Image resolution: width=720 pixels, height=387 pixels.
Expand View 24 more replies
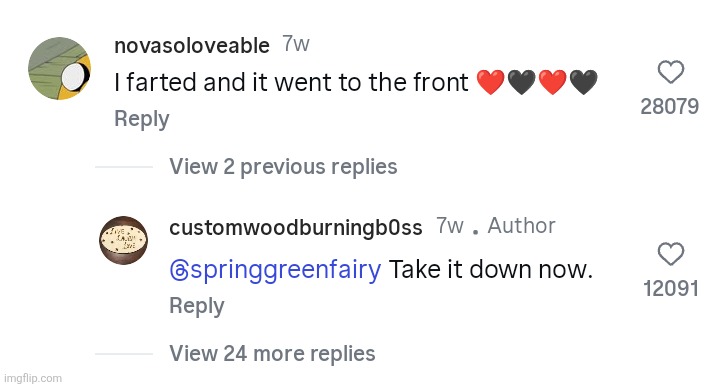pyautogui.click(x=272, y=353)
